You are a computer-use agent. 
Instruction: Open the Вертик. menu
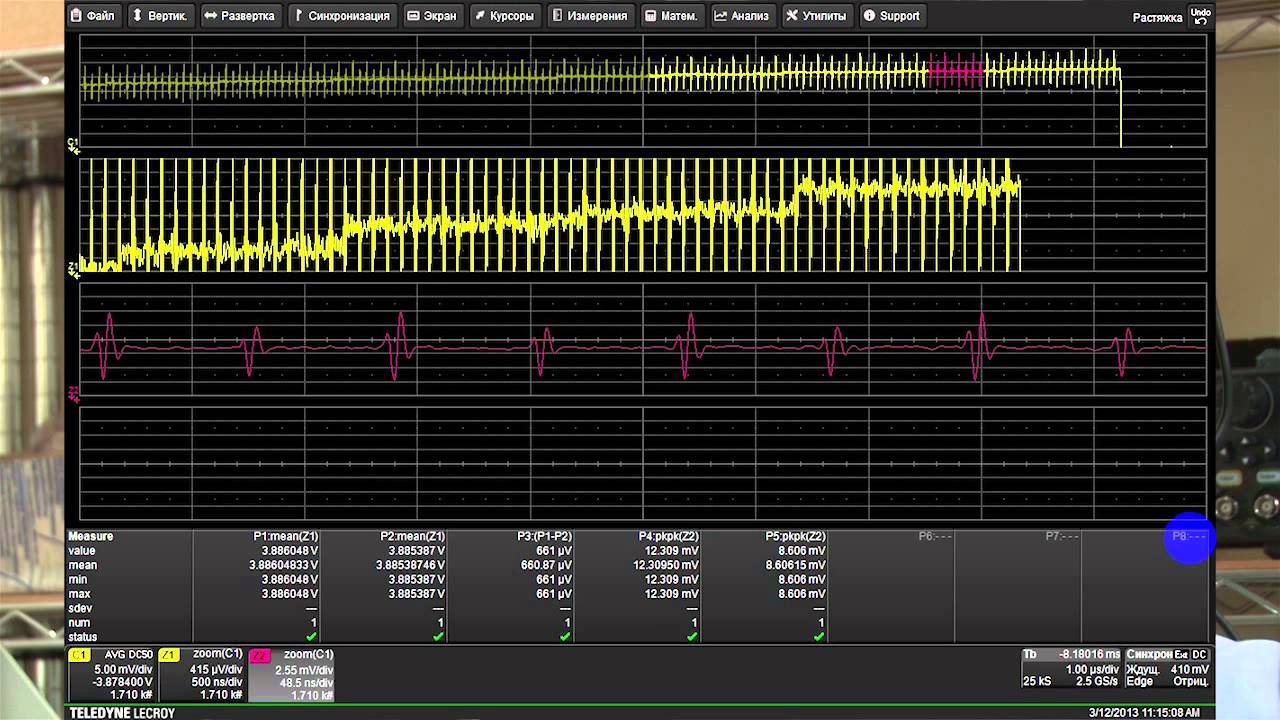click(x=160, y=16)
